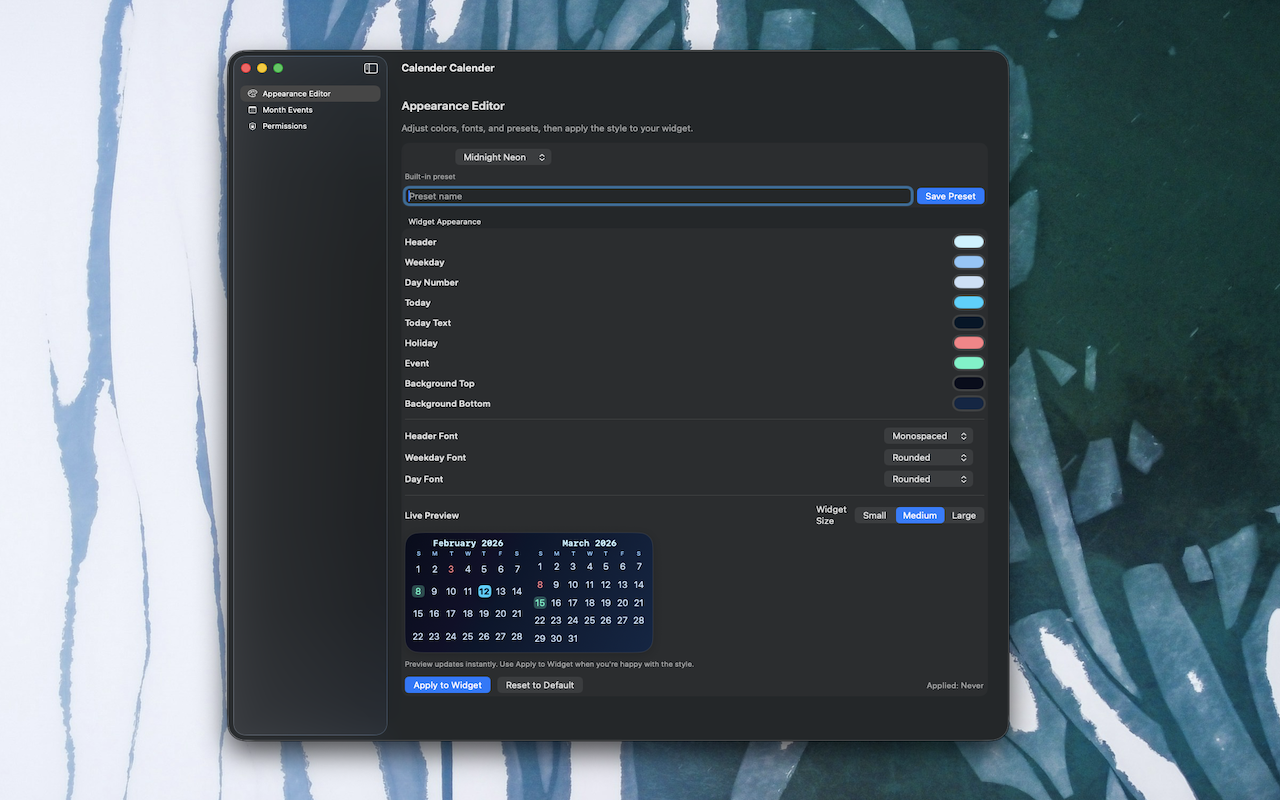Open the Day Font dropdown
Viewport: 1280px width, 800px height.
927,479
